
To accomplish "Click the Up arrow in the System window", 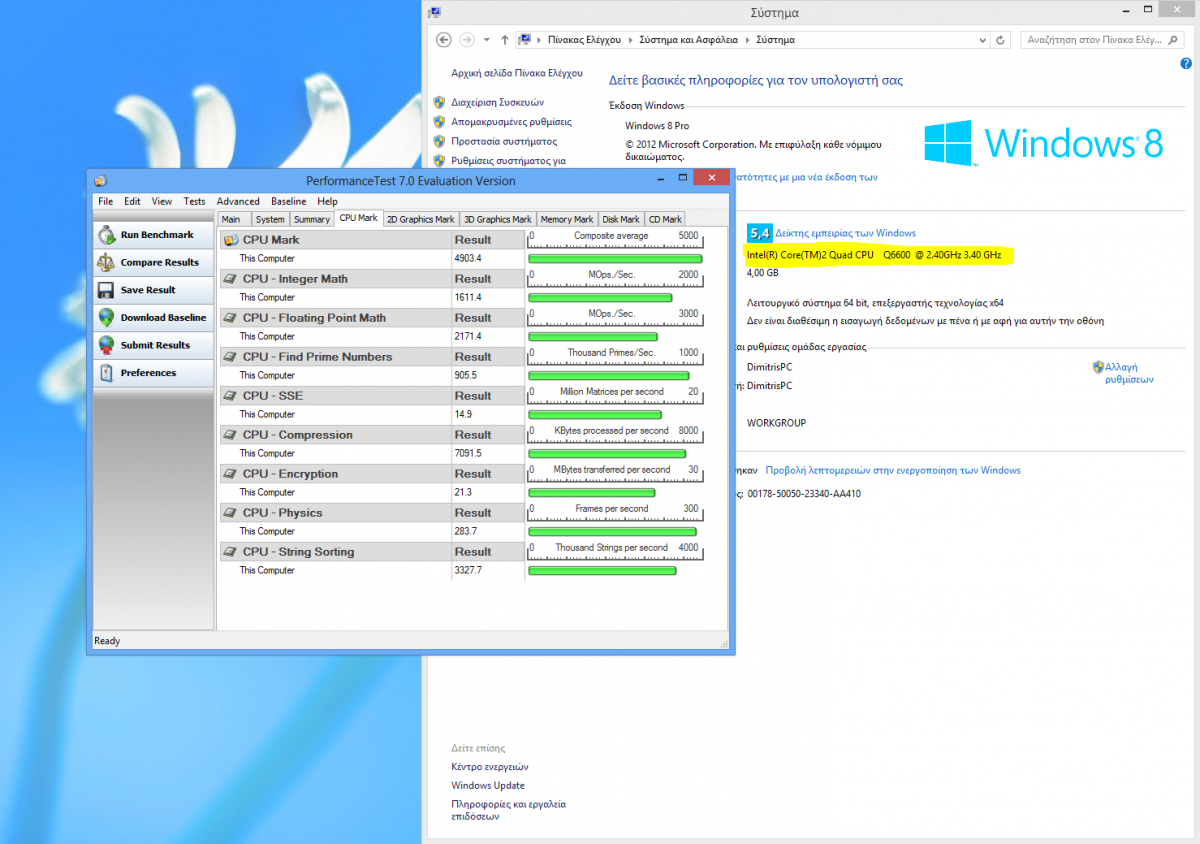I will (503, 40).
